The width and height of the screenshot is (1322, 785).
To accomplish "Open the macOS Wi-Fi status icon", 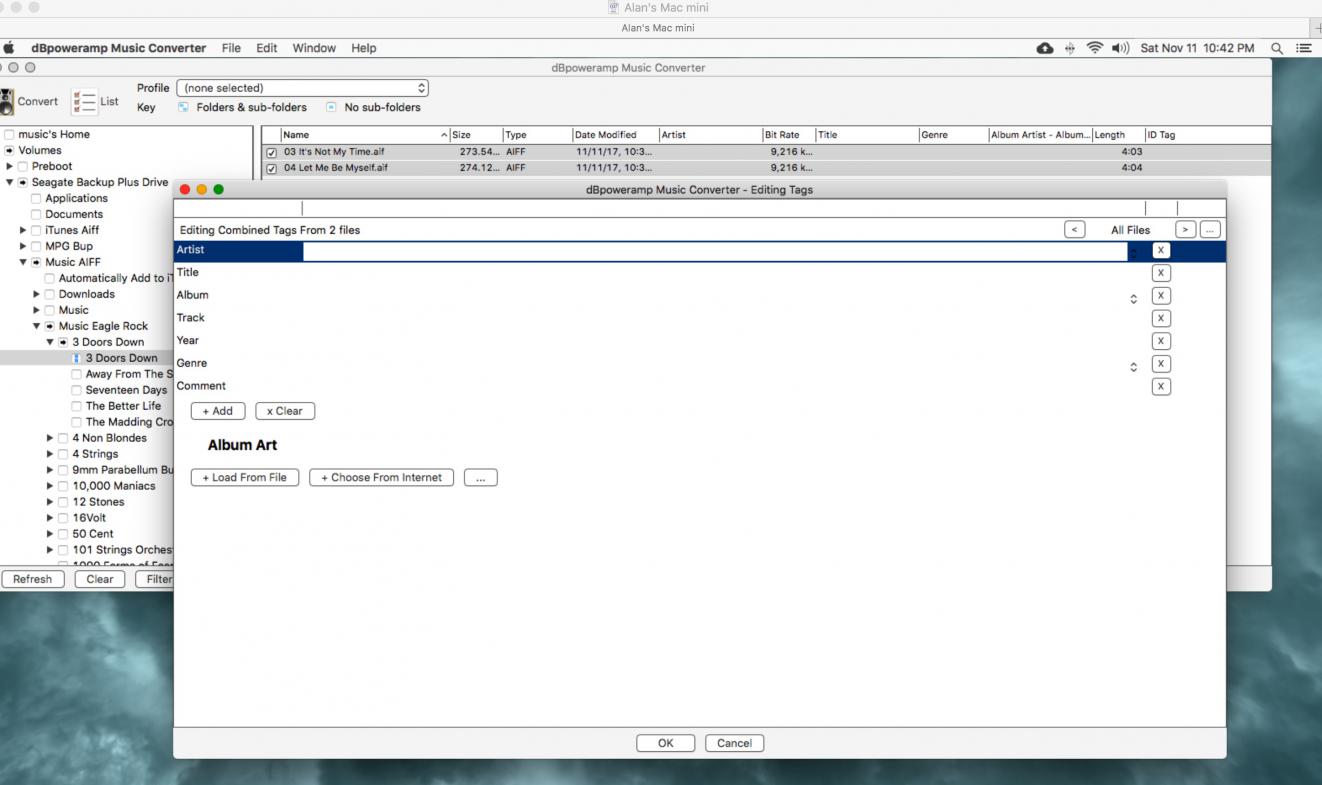I will click(1094, 48).
